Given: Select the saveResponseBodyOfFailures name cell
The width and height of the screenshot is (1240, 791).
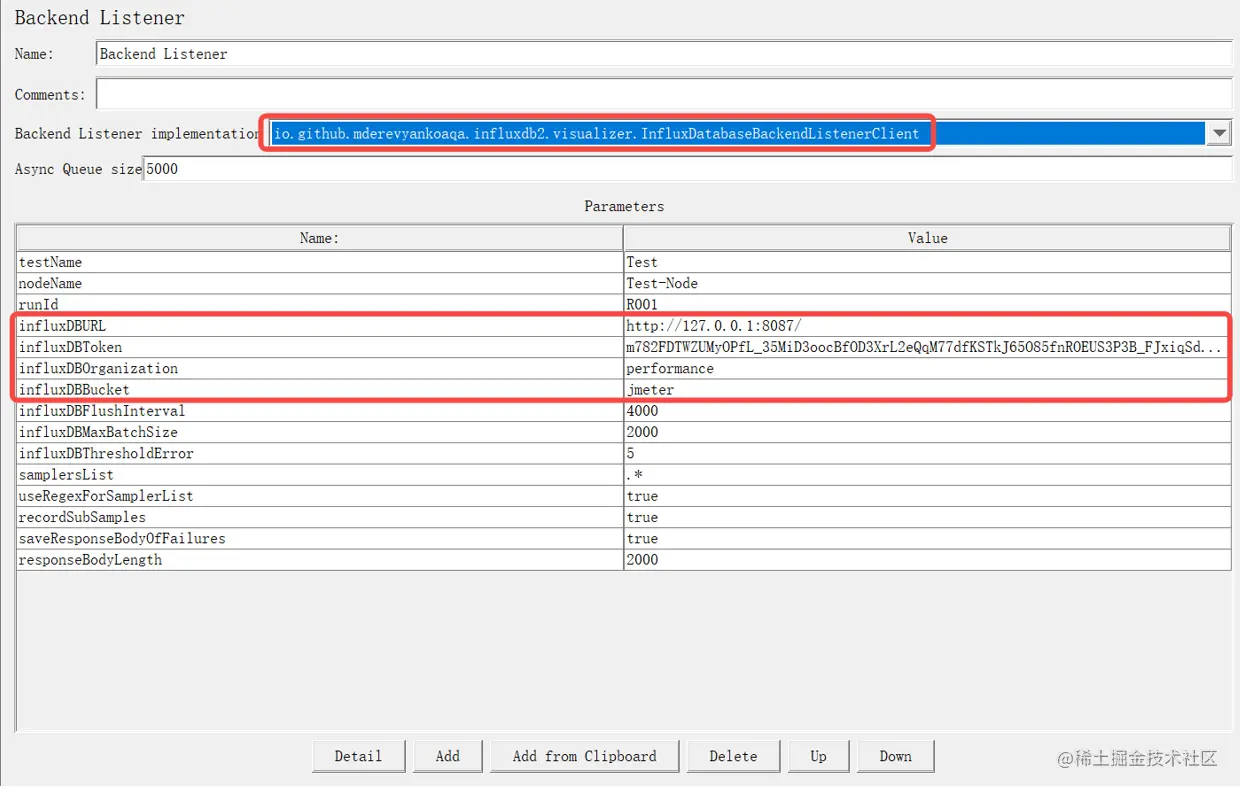Looking at the screenshot, I should pyautogui.click(x=320, y=538).
